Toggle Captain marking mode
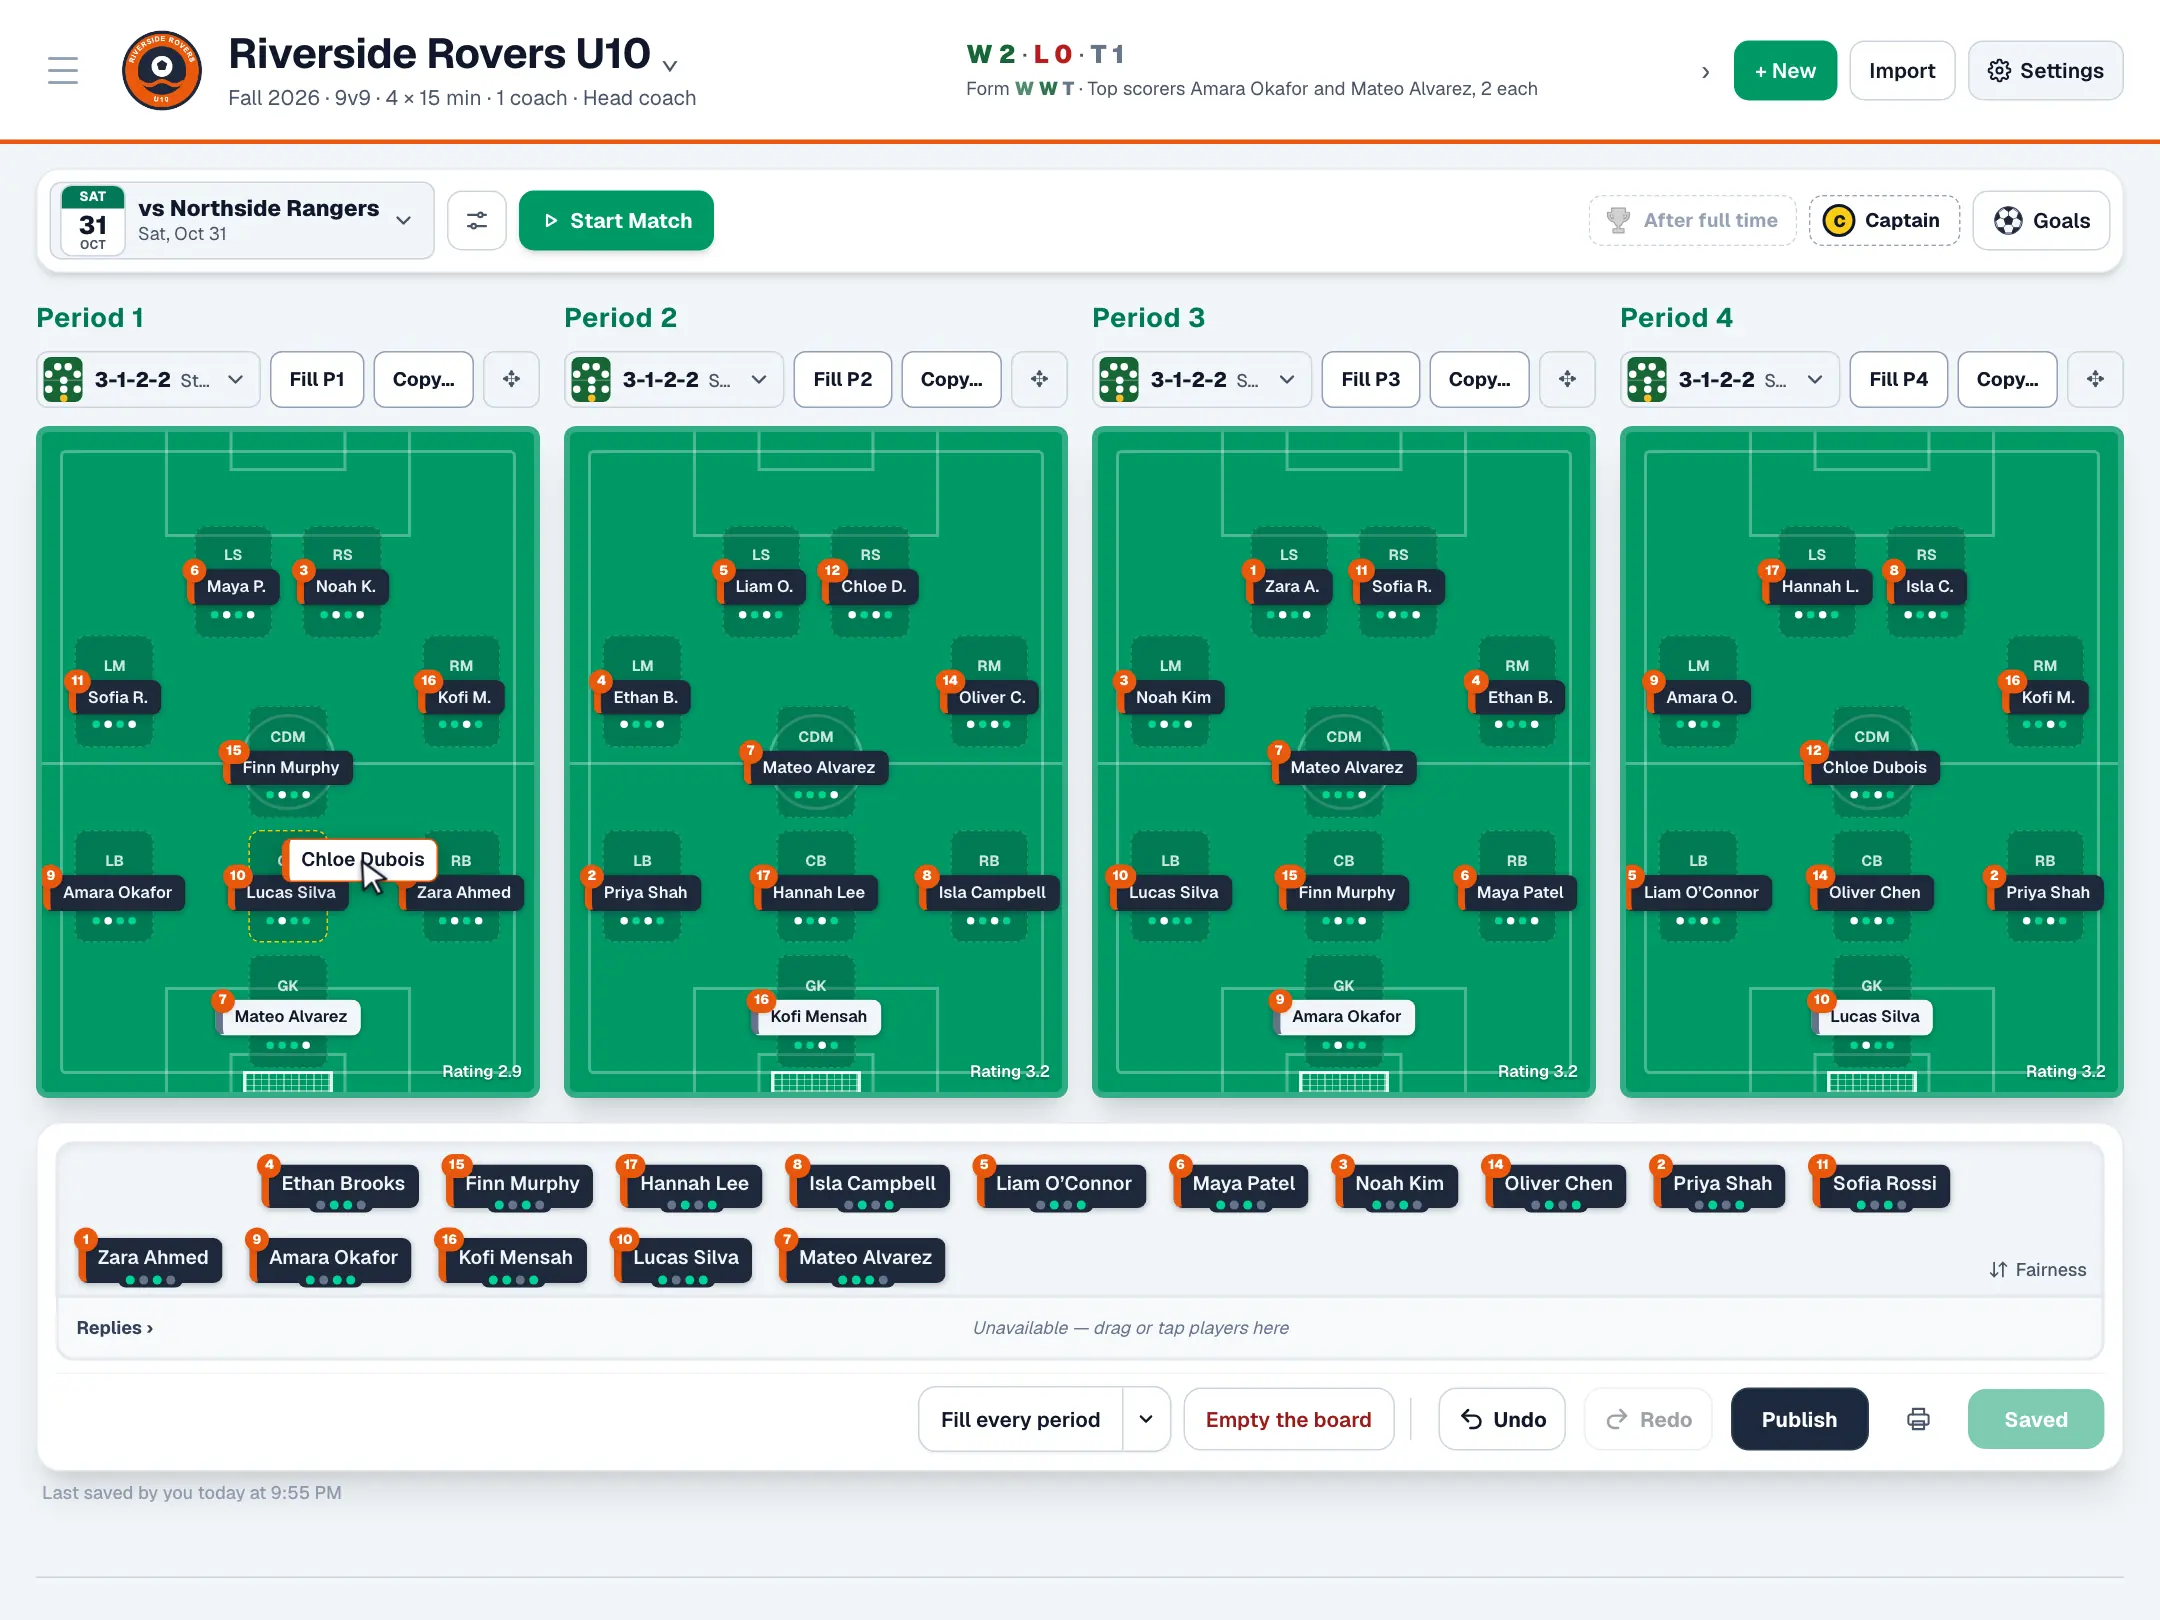2160x1620 pixels. [1884, 220]
